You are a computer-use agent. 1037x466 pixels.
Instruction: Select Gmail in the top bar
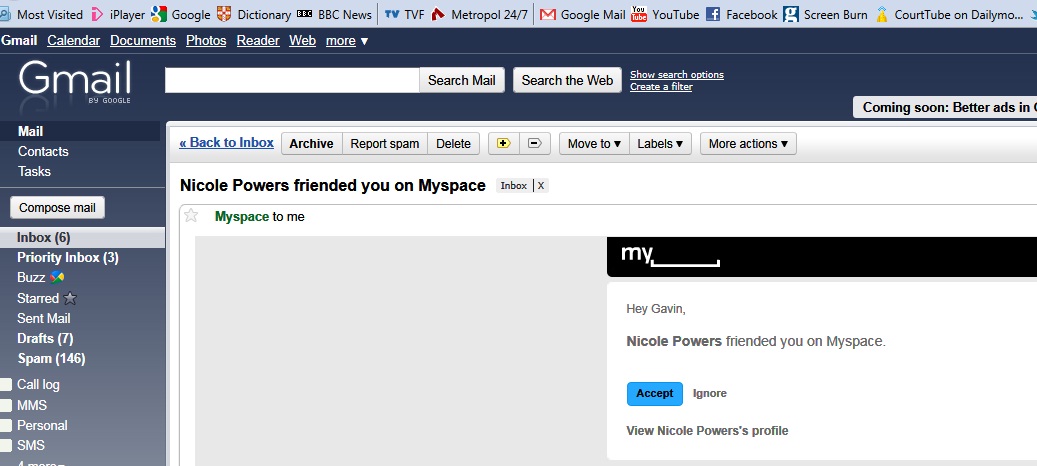coord(19,41)
